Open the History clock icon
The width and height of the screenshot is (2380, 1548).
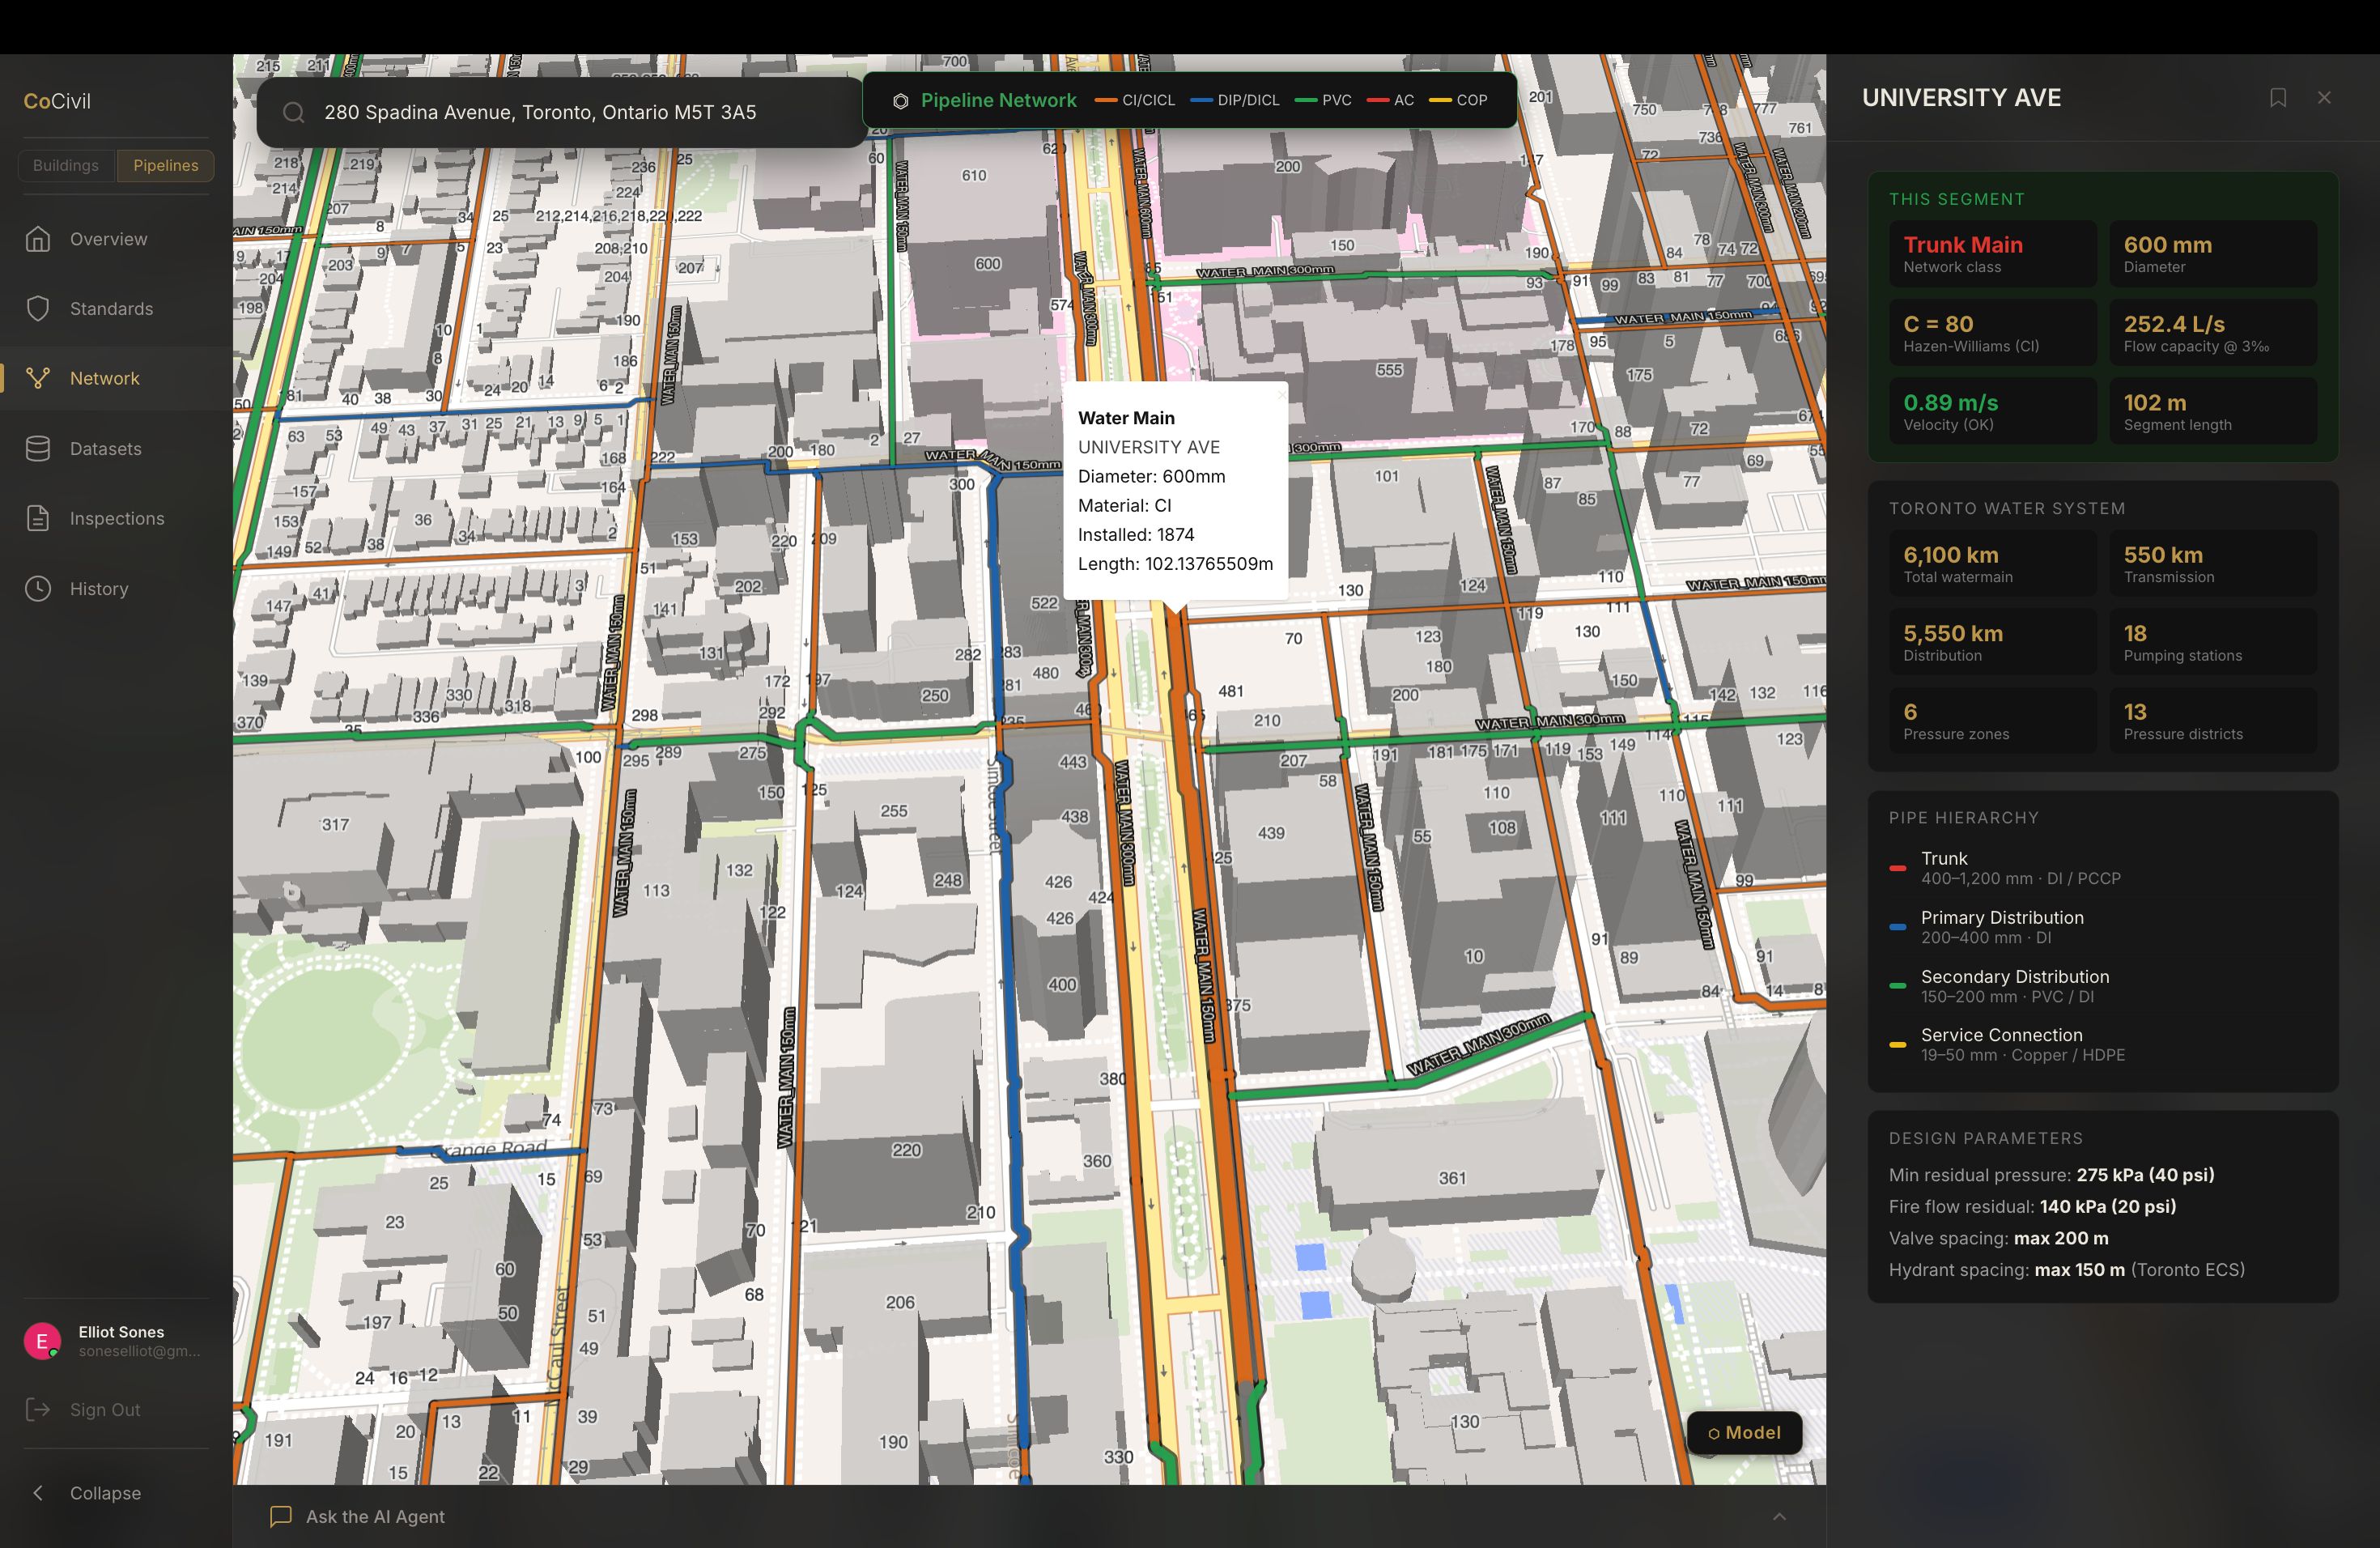click(x=38, y=588)
